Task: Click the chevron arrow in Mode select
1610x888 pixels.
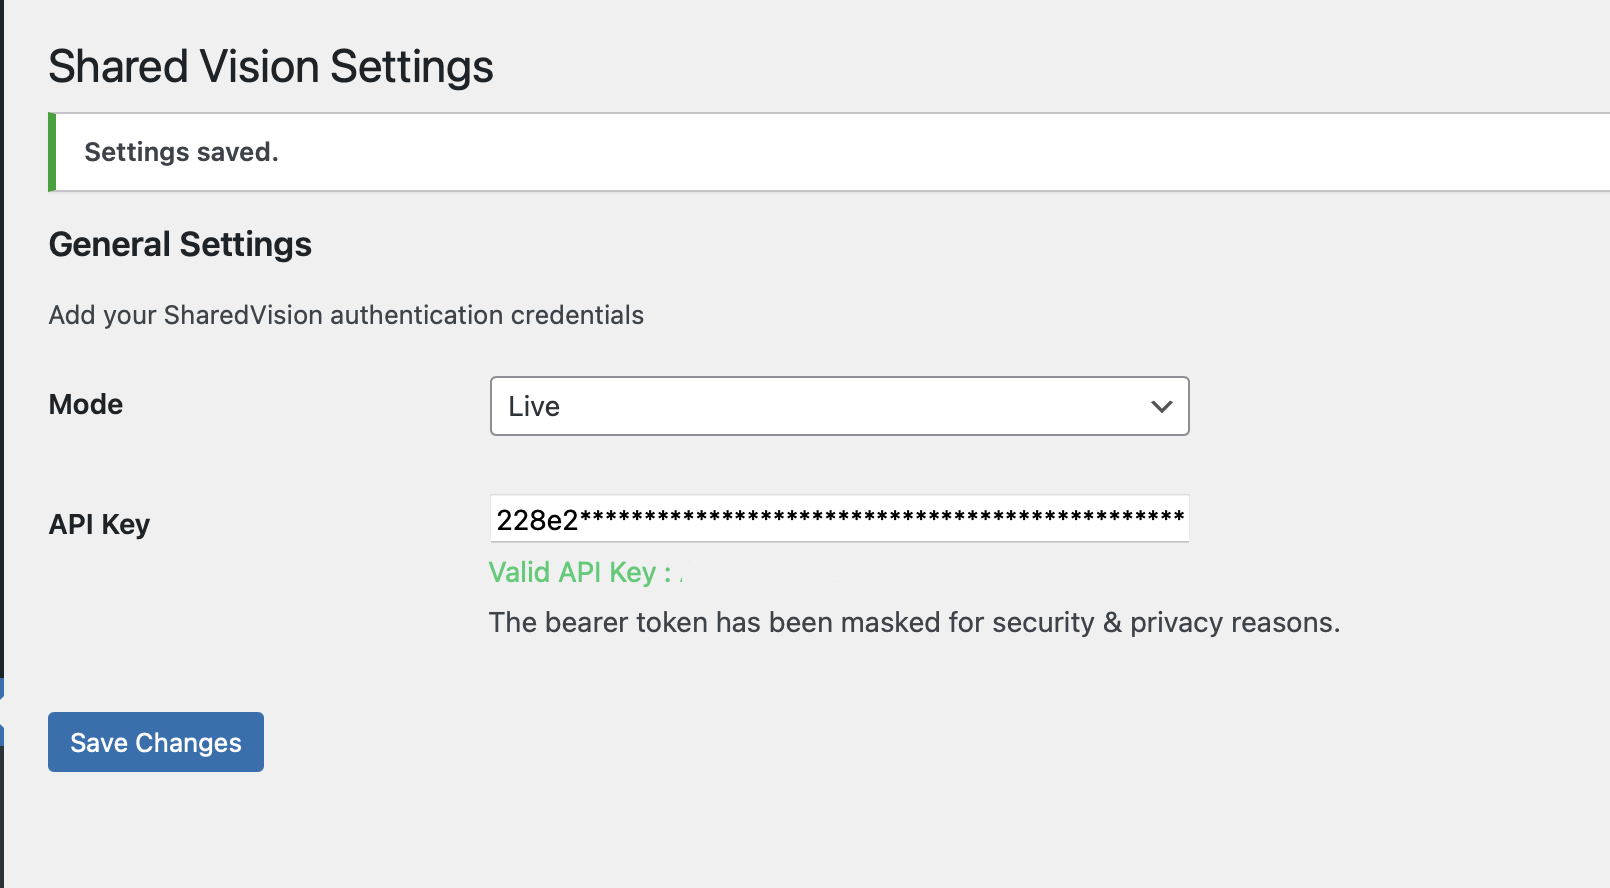Action: pos(1161,407)
